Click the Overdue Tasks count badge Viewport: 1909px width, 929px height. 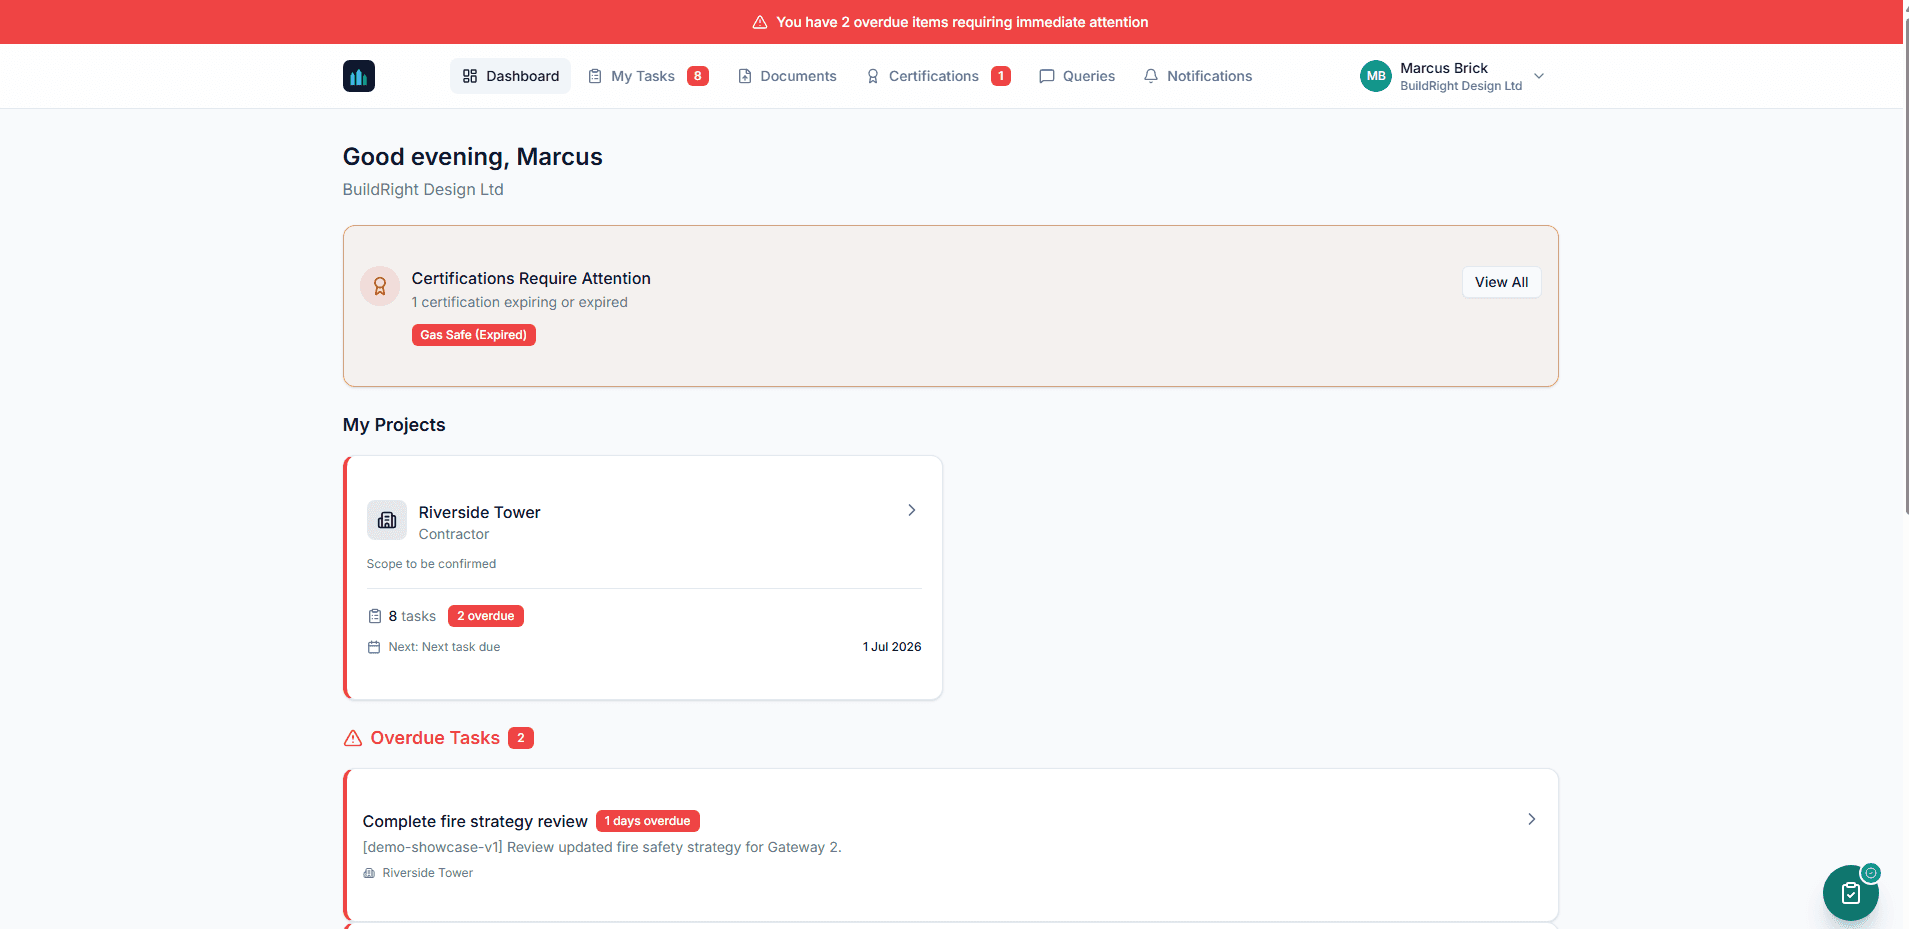tap(521, 738)
